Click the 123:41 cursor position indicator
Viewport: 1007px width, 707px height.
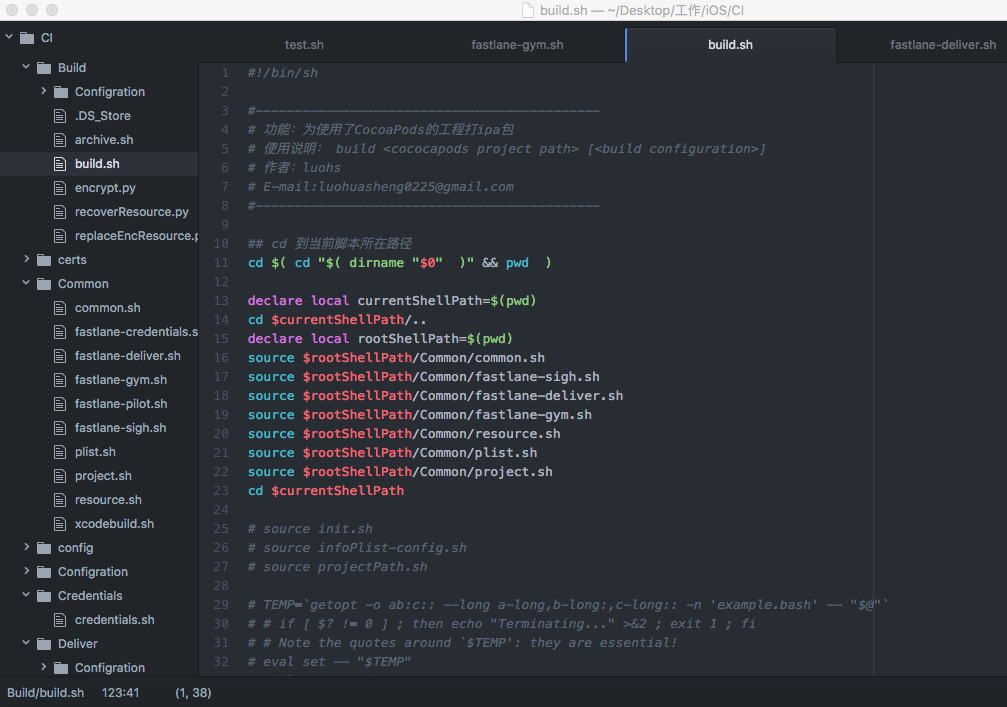tap(120, 693)
